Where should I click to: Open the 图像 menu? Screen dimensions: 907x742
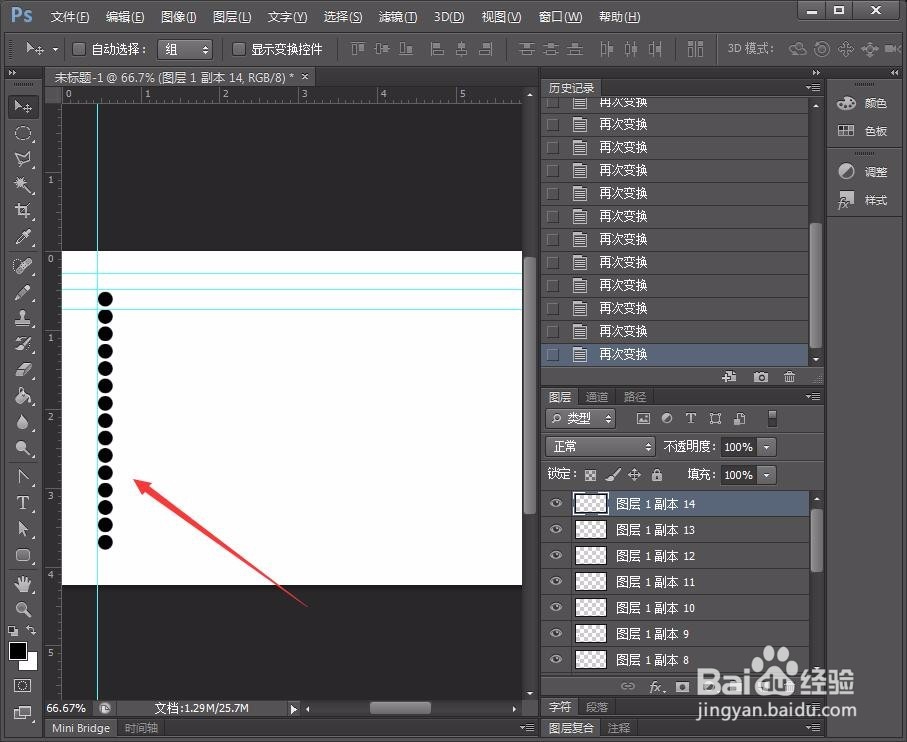click(178, 17)
